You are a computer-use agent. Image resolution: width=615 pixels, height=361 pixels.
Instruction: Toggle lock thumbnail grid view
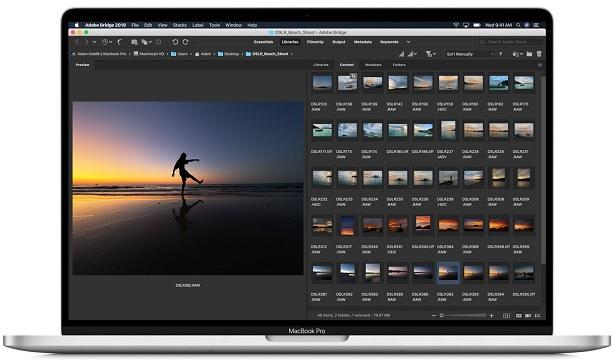click(506, 315)
